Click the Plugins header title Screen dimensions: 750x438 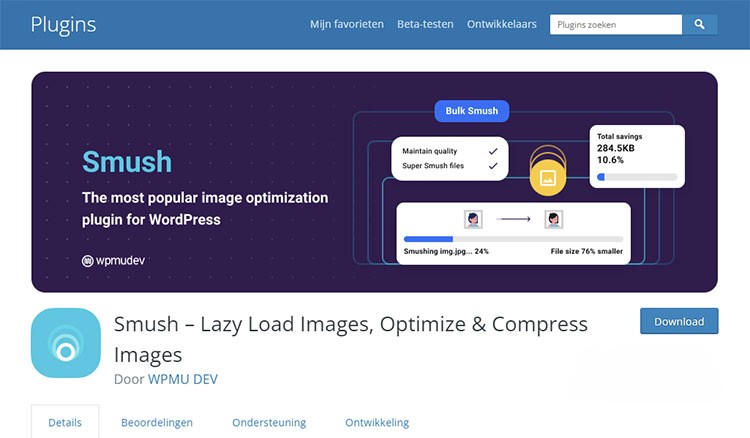(x=63, y=25)
